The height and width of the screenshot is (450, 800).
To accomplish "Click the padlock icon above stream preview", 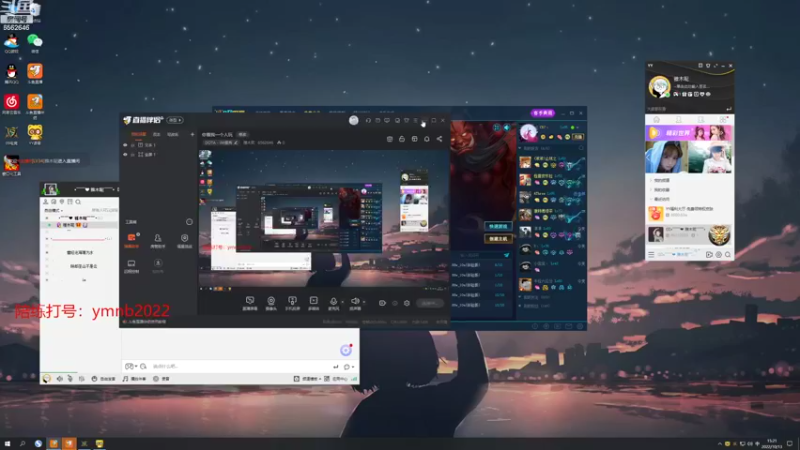I will click(x=402, y=139).
